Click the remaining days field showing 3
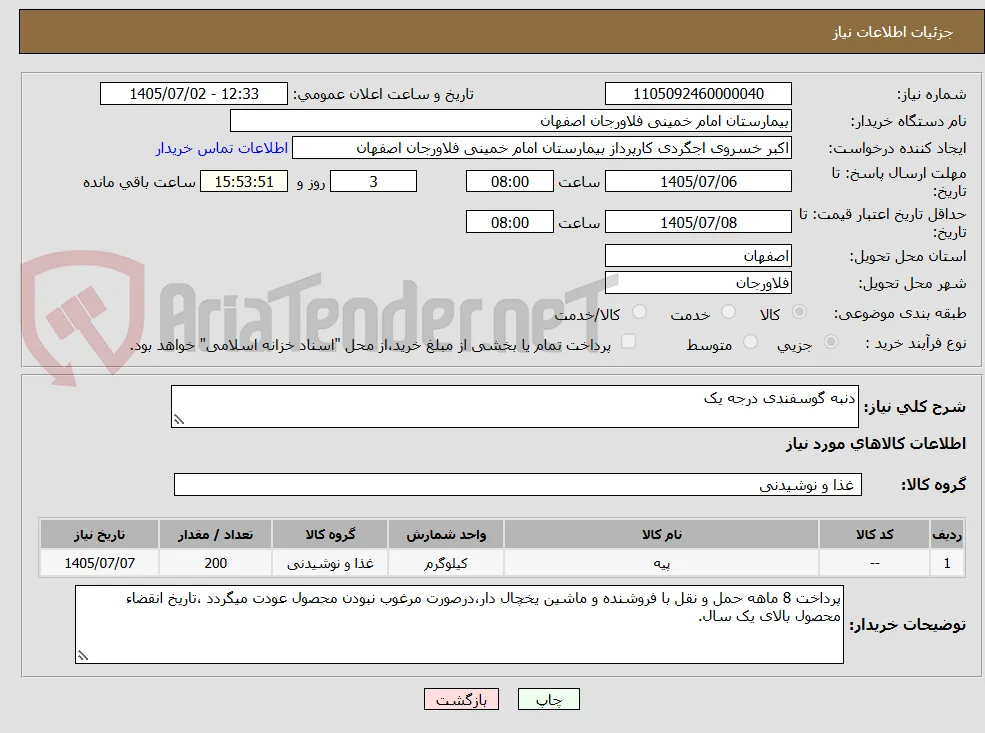 coord(373,182)
